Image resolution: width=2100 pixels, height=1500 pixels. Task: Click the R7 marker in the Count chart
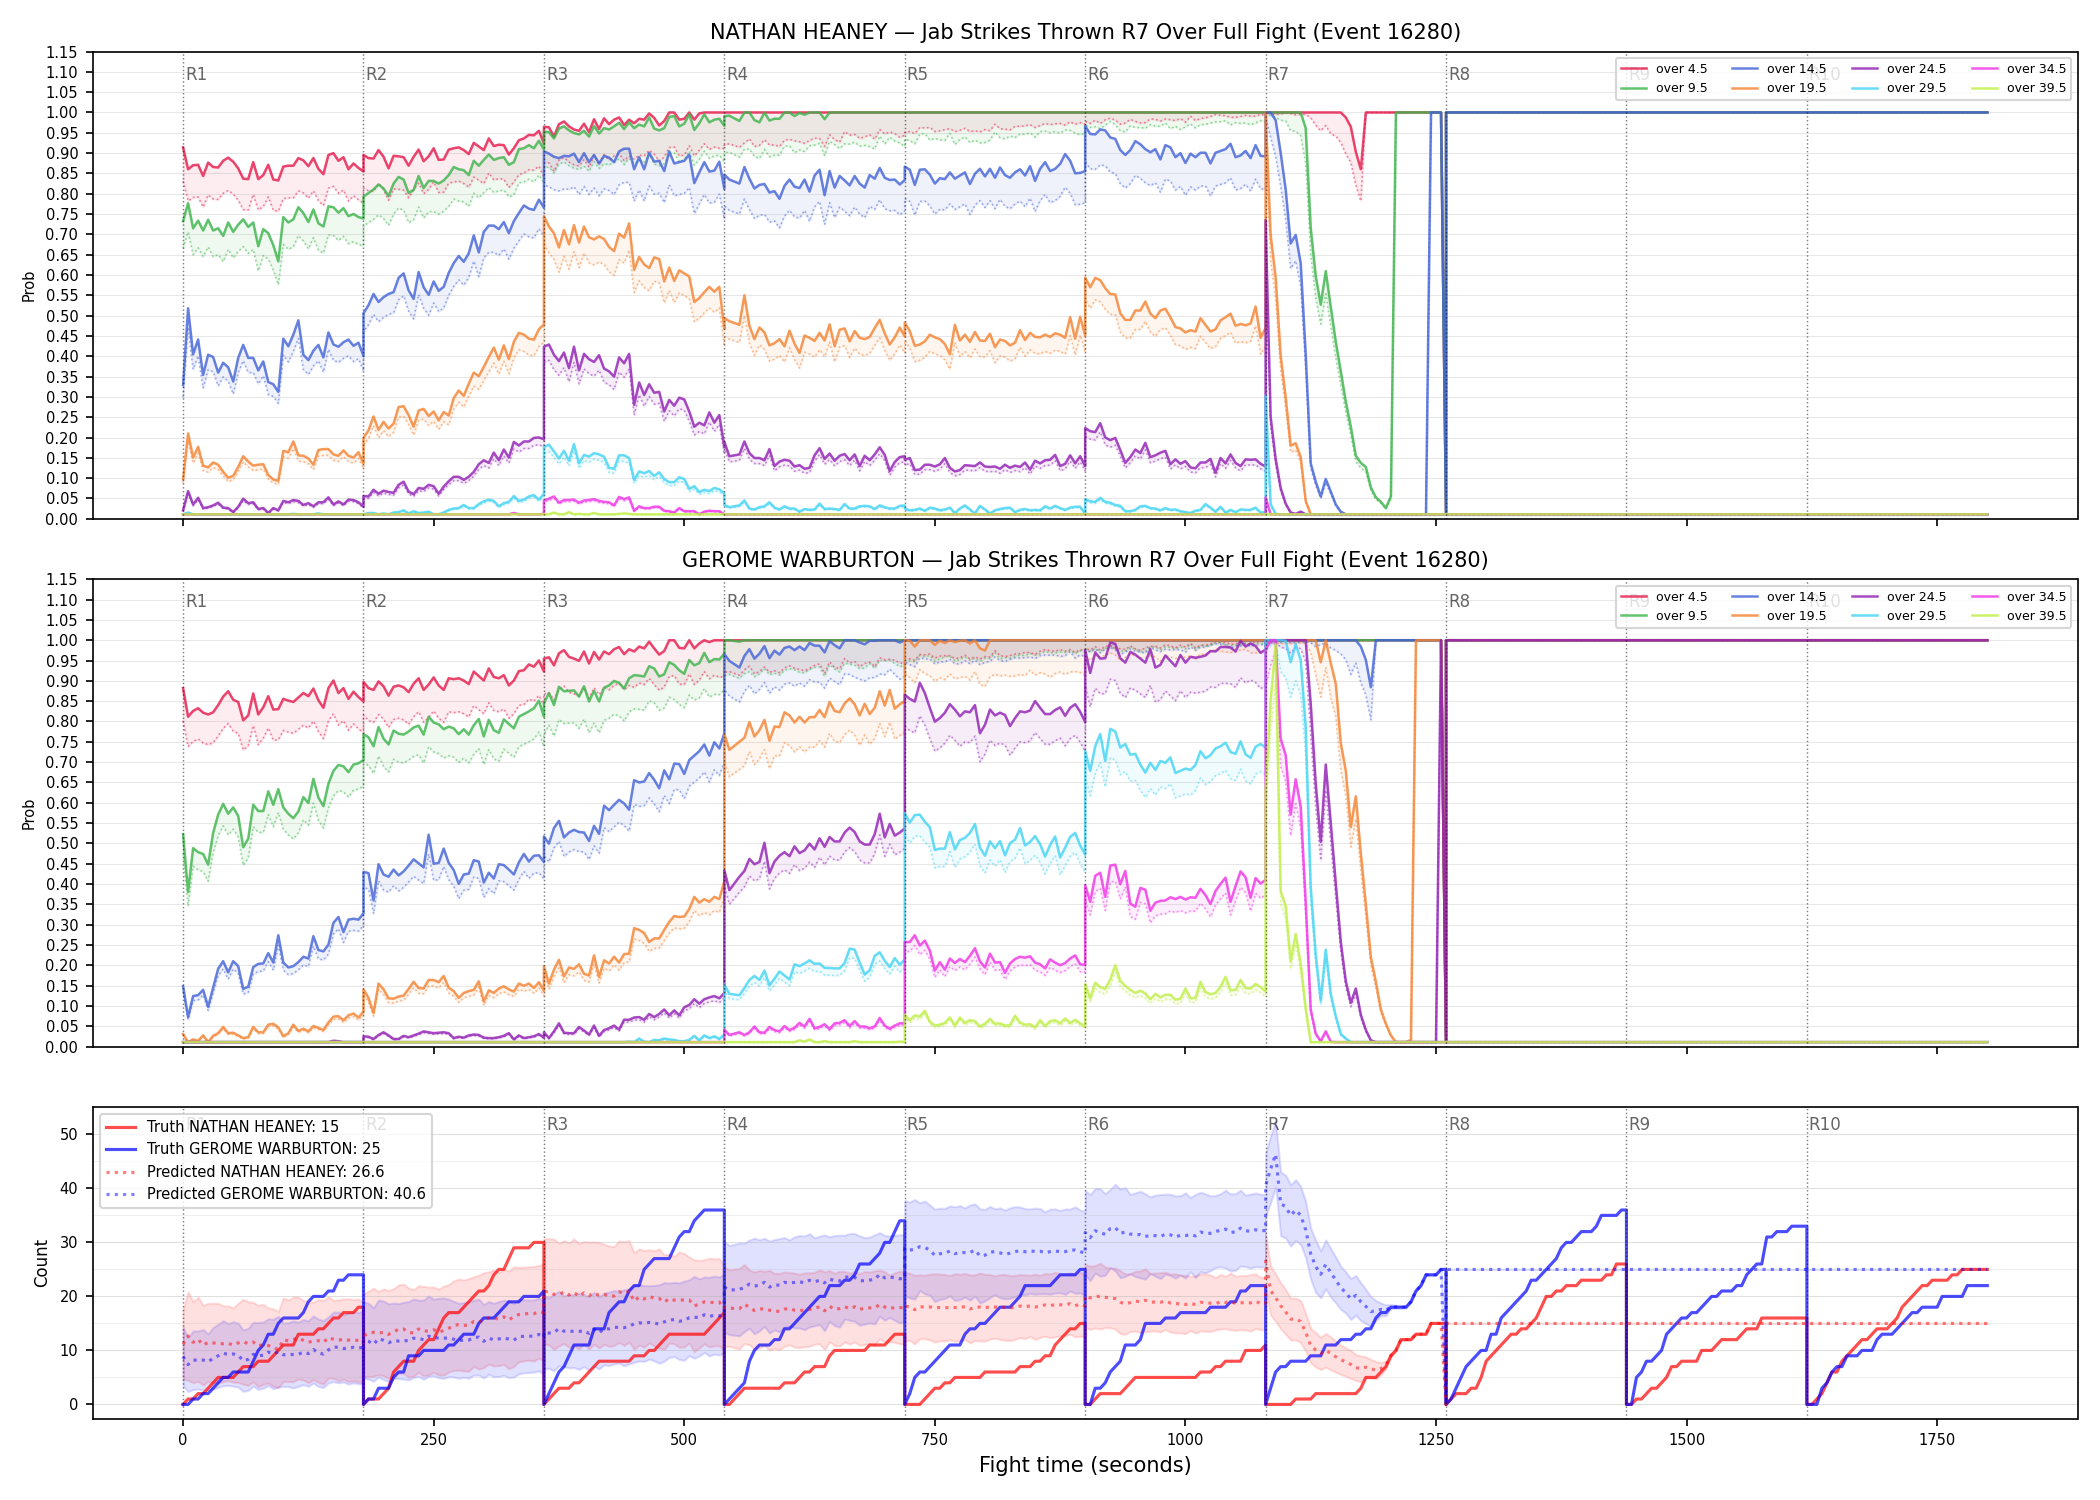pos(1278,1124)
